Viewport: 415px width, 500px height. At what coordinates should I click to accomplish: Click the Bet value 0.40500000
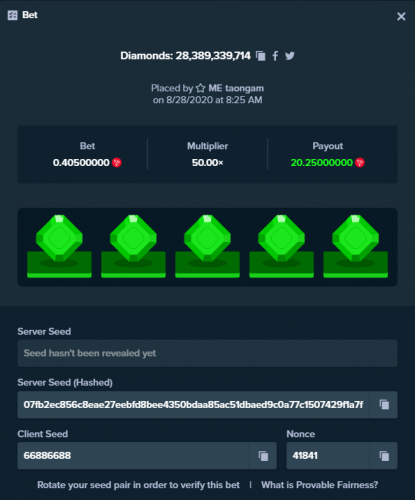click(x=81, y=163)
